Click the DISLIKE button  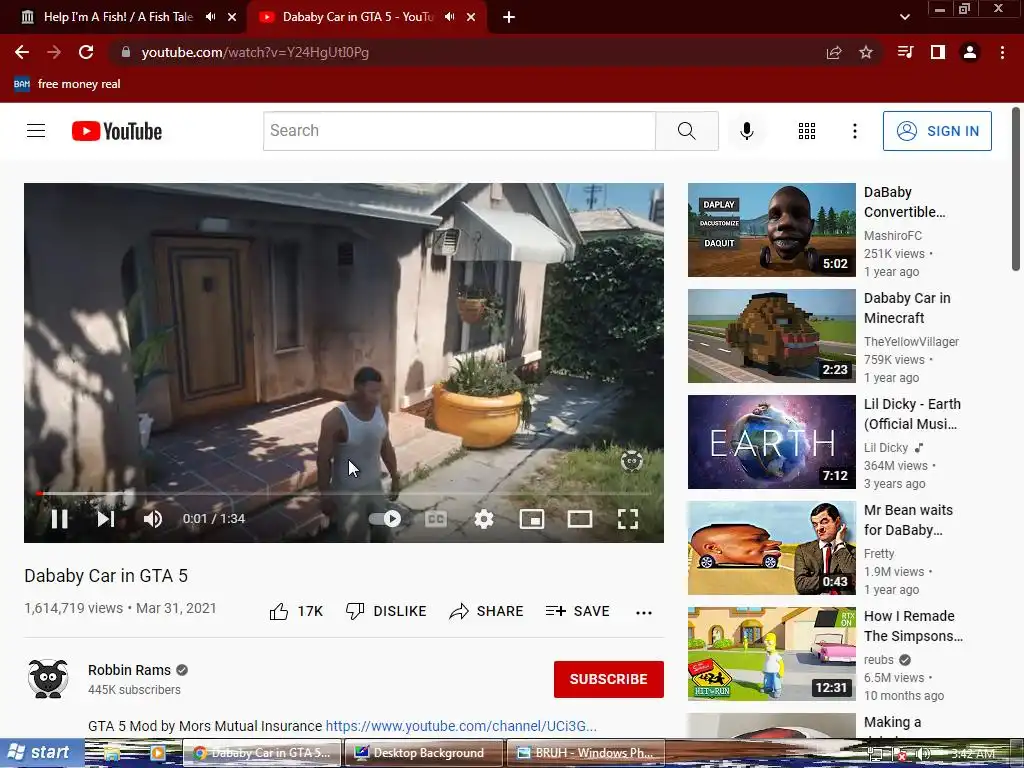386,611
